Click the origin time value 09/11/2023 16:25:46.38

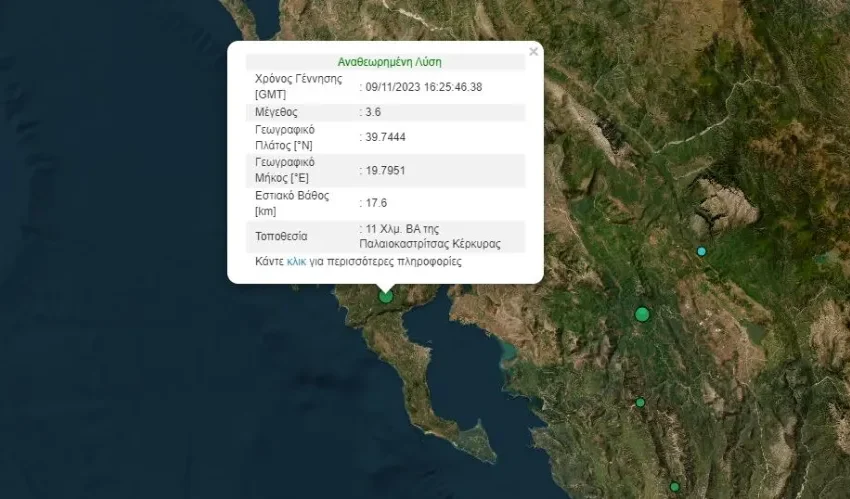[x=424, y=87]
